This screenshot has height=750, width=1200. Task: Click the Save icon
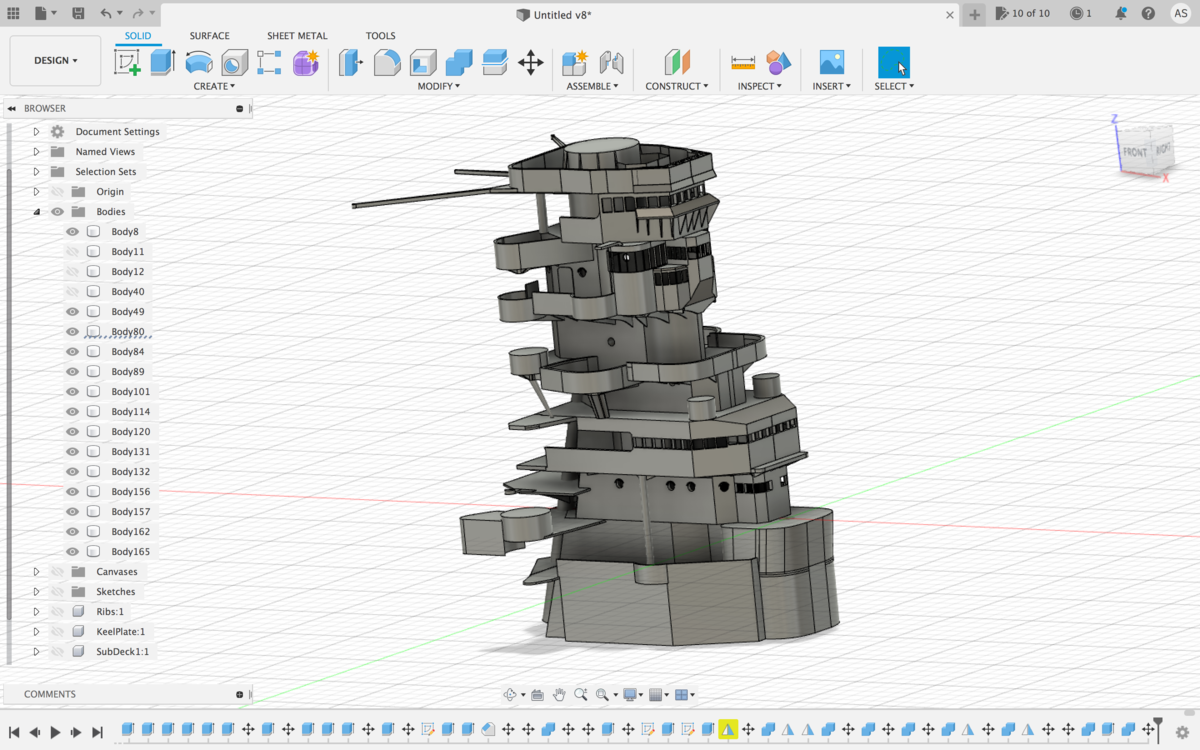tap(78, 14)
